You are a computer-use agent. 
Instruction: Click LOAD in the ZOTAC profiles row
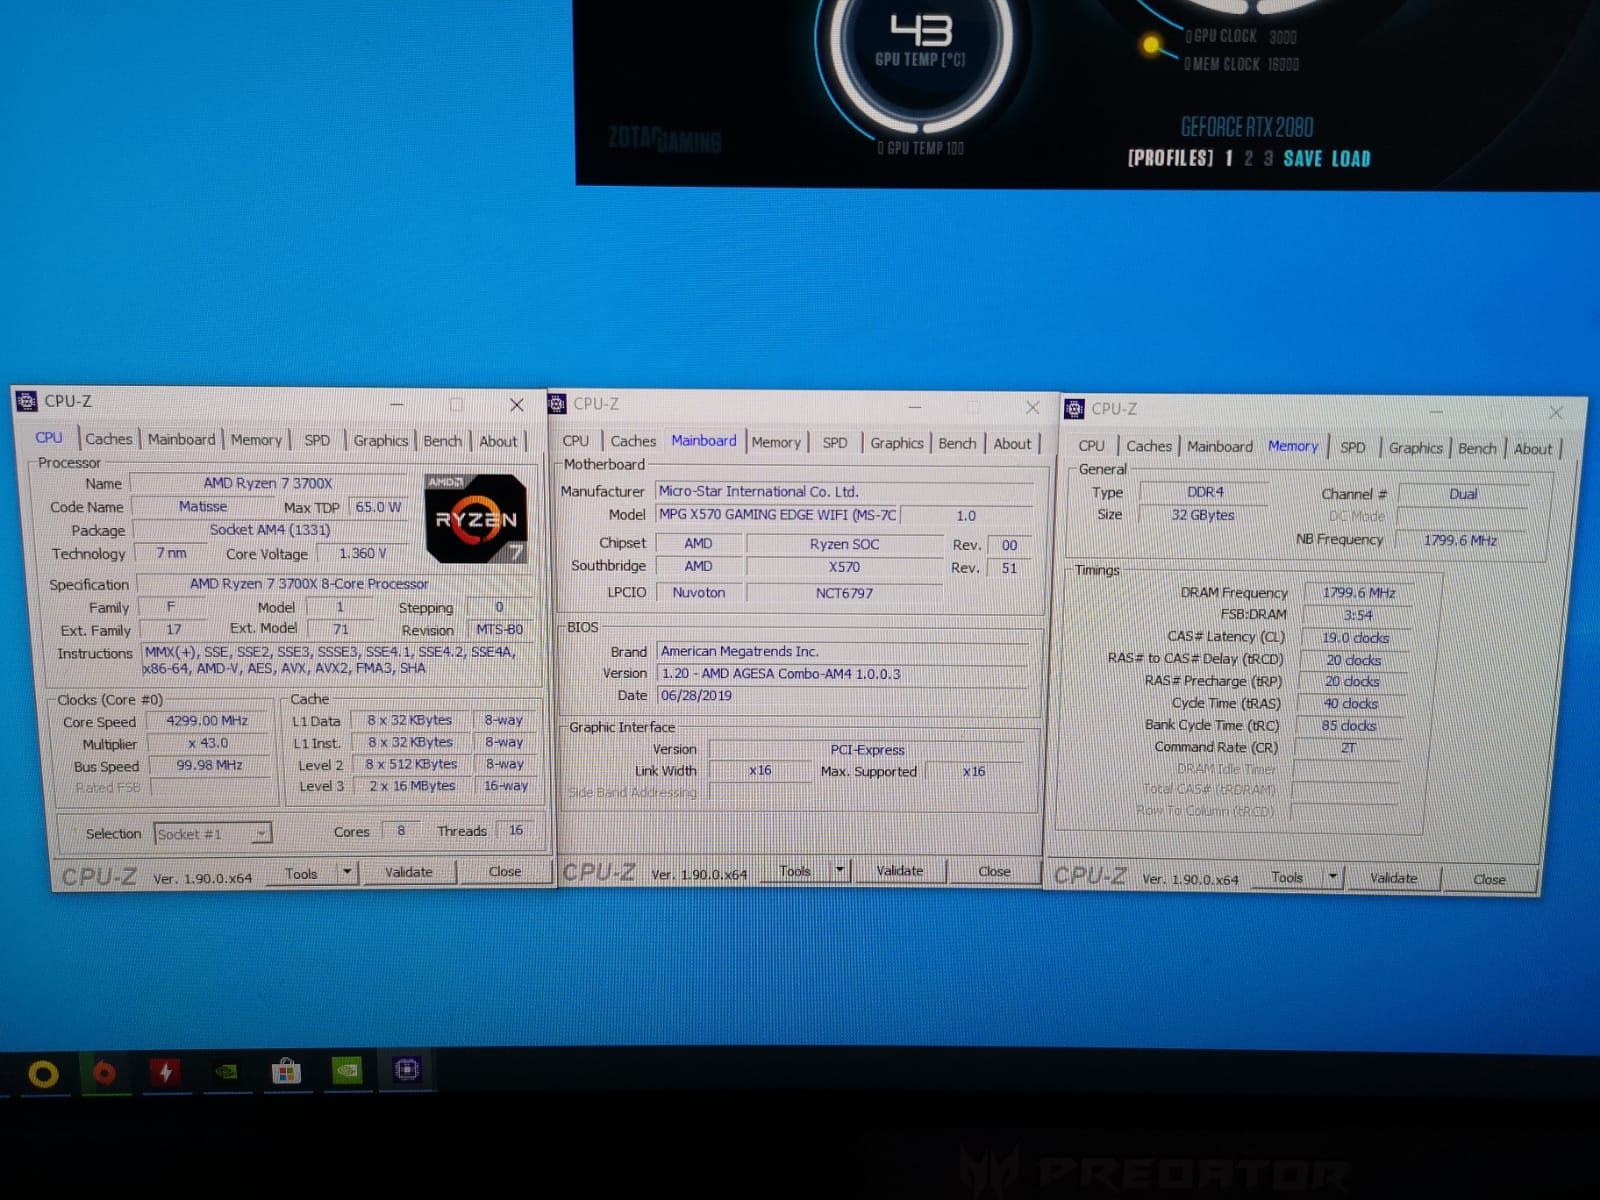(1350, 158)
